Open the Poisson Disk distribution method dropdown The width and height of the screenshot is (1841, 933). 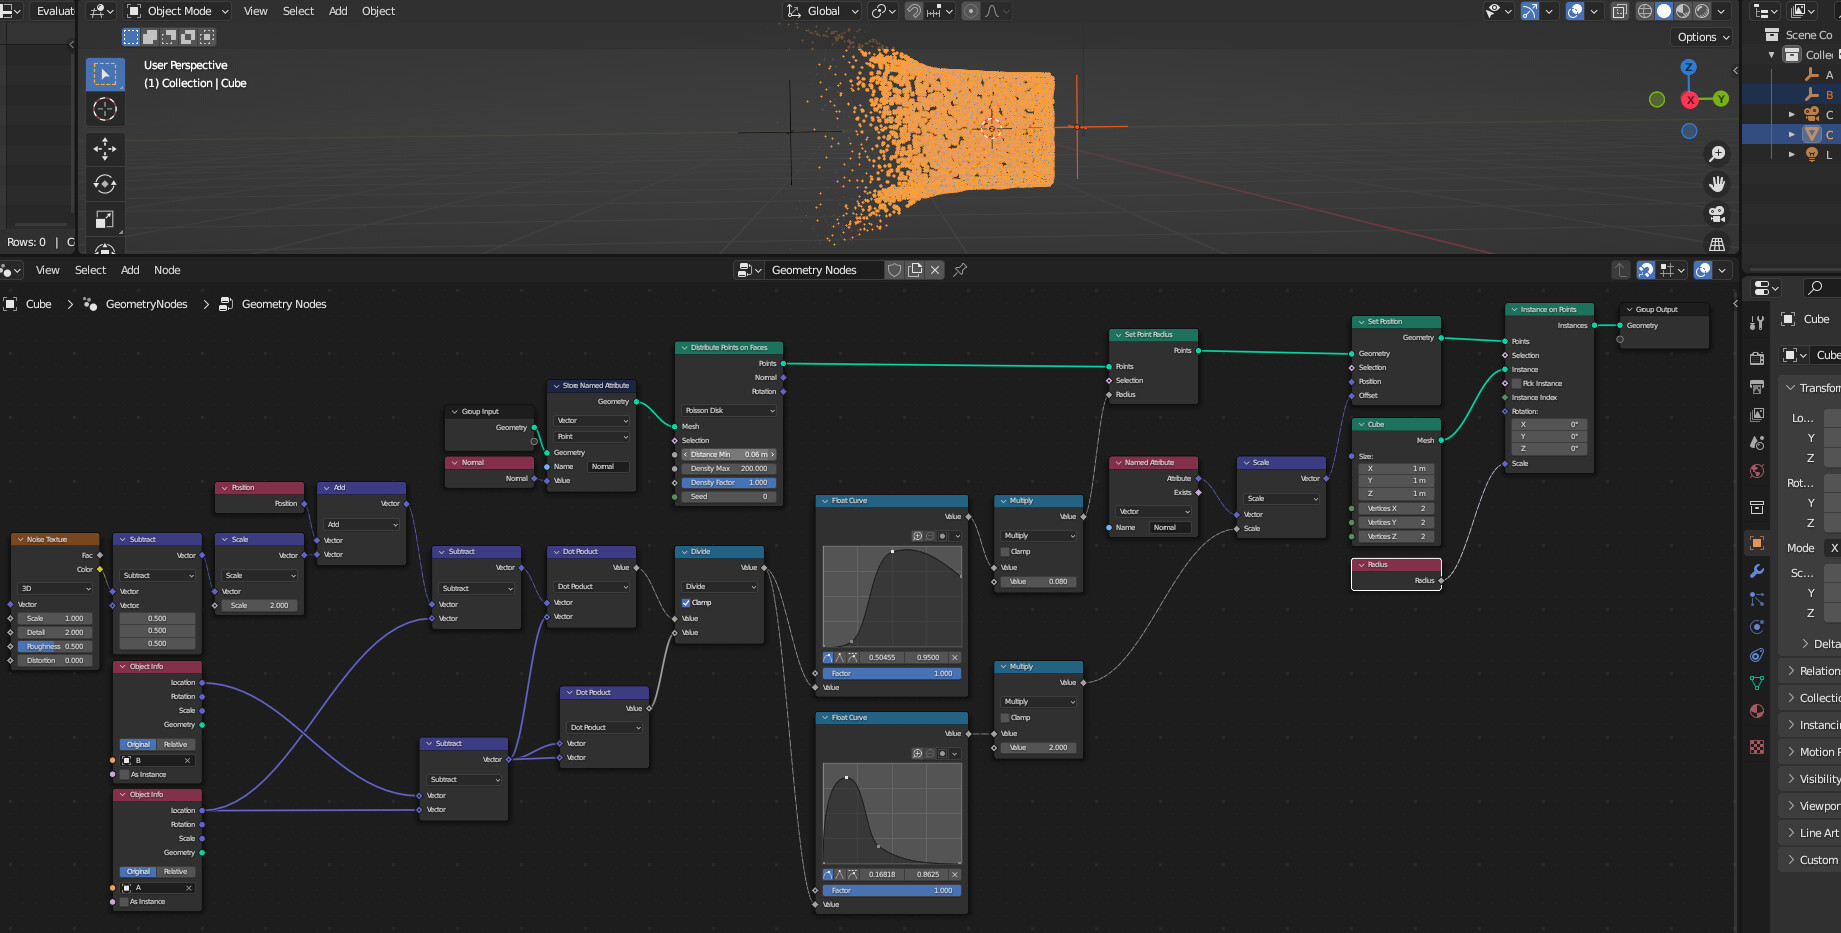point(729,410)
